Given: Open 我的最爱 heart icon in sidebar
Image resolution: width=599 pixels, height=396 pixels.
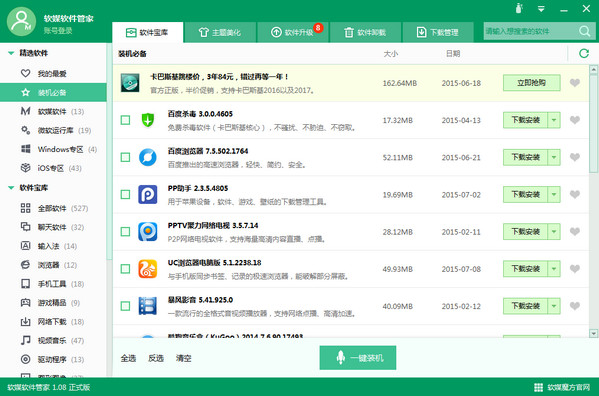Looking at the screenshot, I should click(26, 73).
